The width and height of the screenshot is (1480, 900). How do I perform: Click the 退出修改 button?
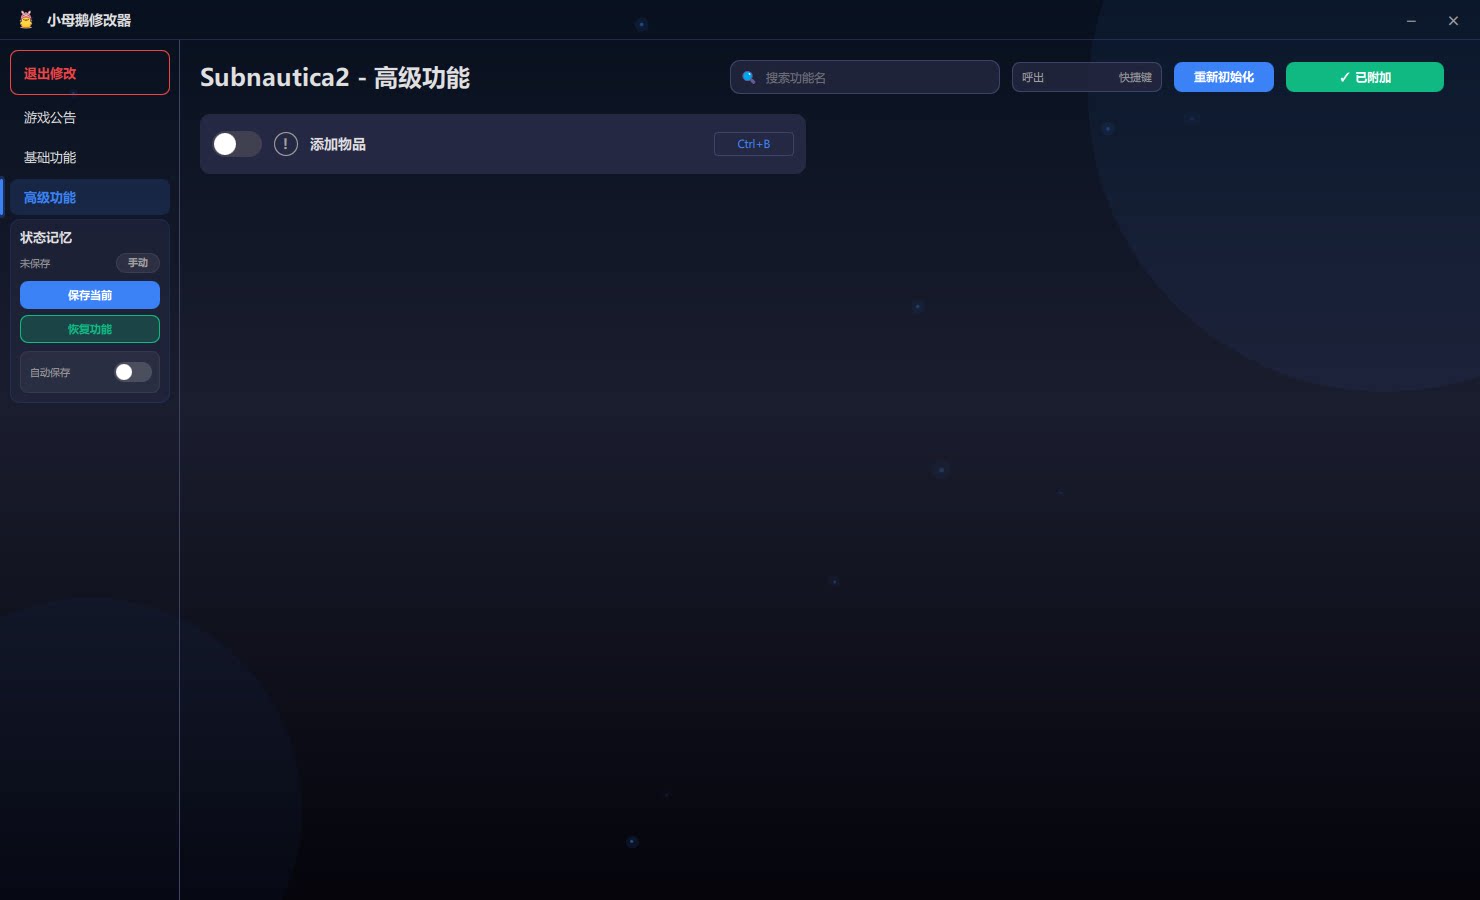point(90,72)
